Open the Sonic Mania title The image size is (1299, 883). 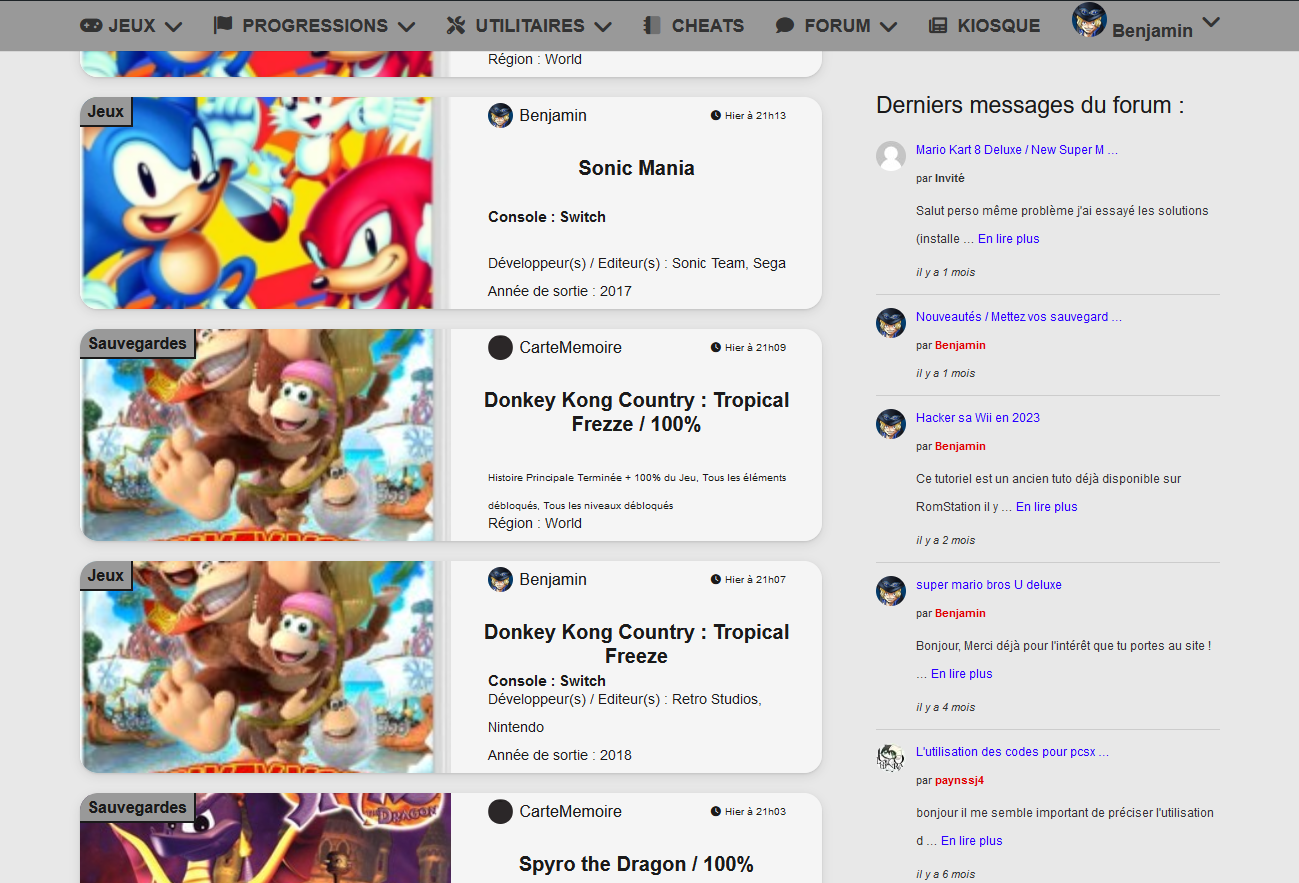tap(636, 168)
